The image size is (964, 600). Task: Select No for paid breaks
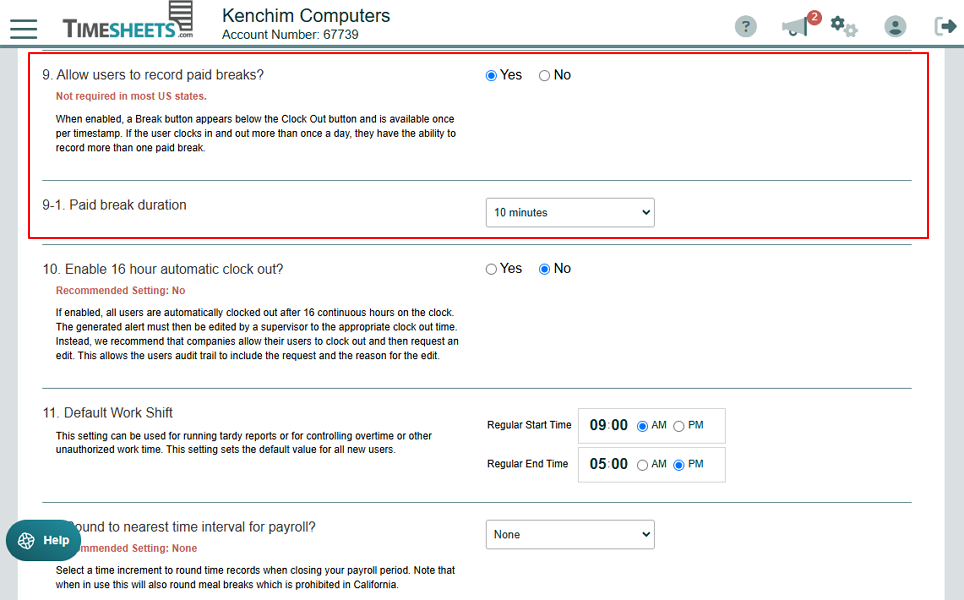pyautogui.click(x=544, y=76)
